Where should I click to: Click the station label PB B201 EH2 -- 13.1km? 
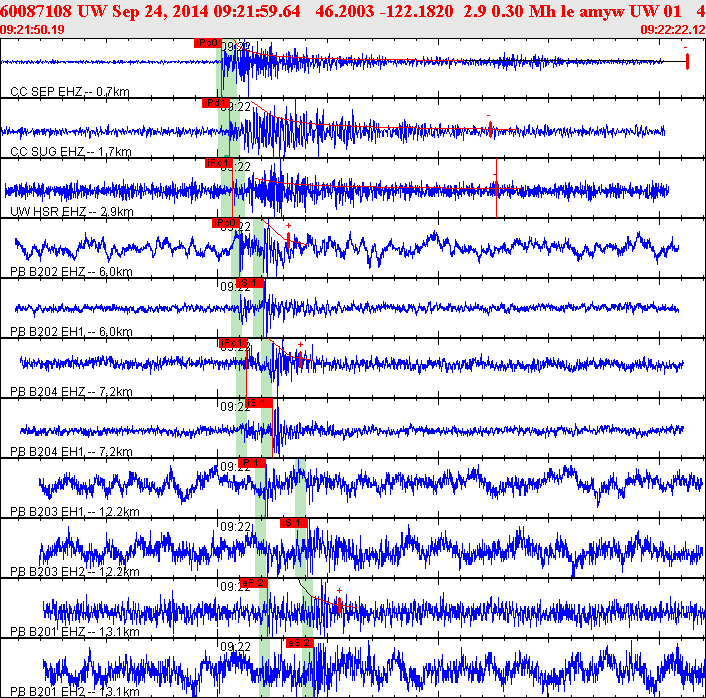75,692
